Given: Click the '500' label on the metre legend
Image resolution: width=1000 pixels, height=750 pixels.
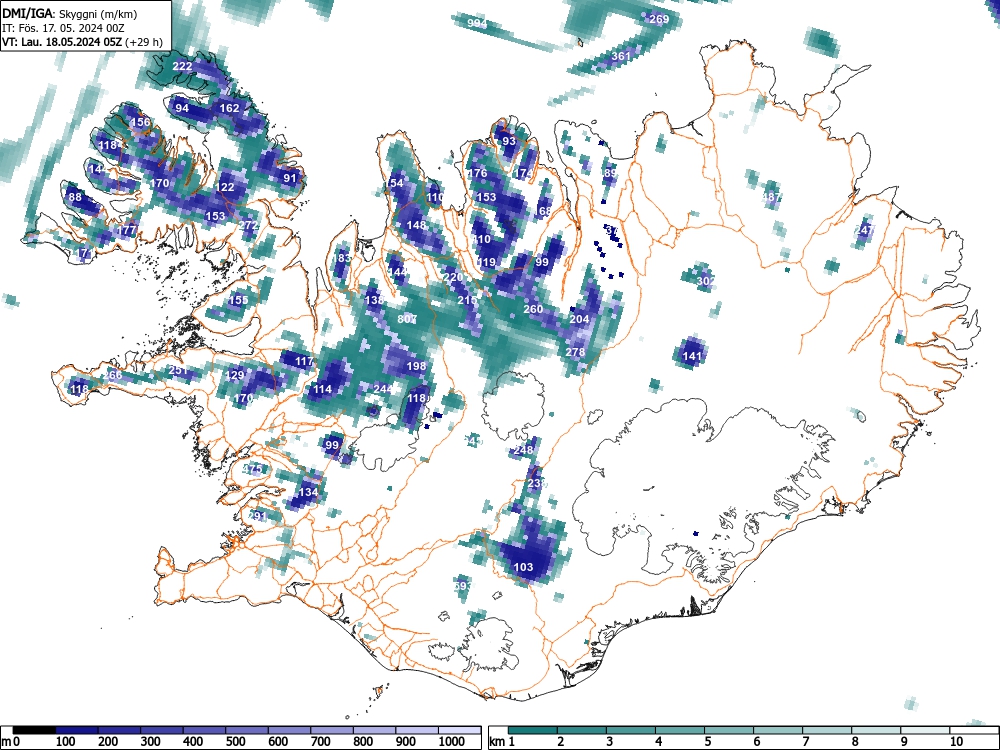Looking at the screenshot, I should click(235, 742).
